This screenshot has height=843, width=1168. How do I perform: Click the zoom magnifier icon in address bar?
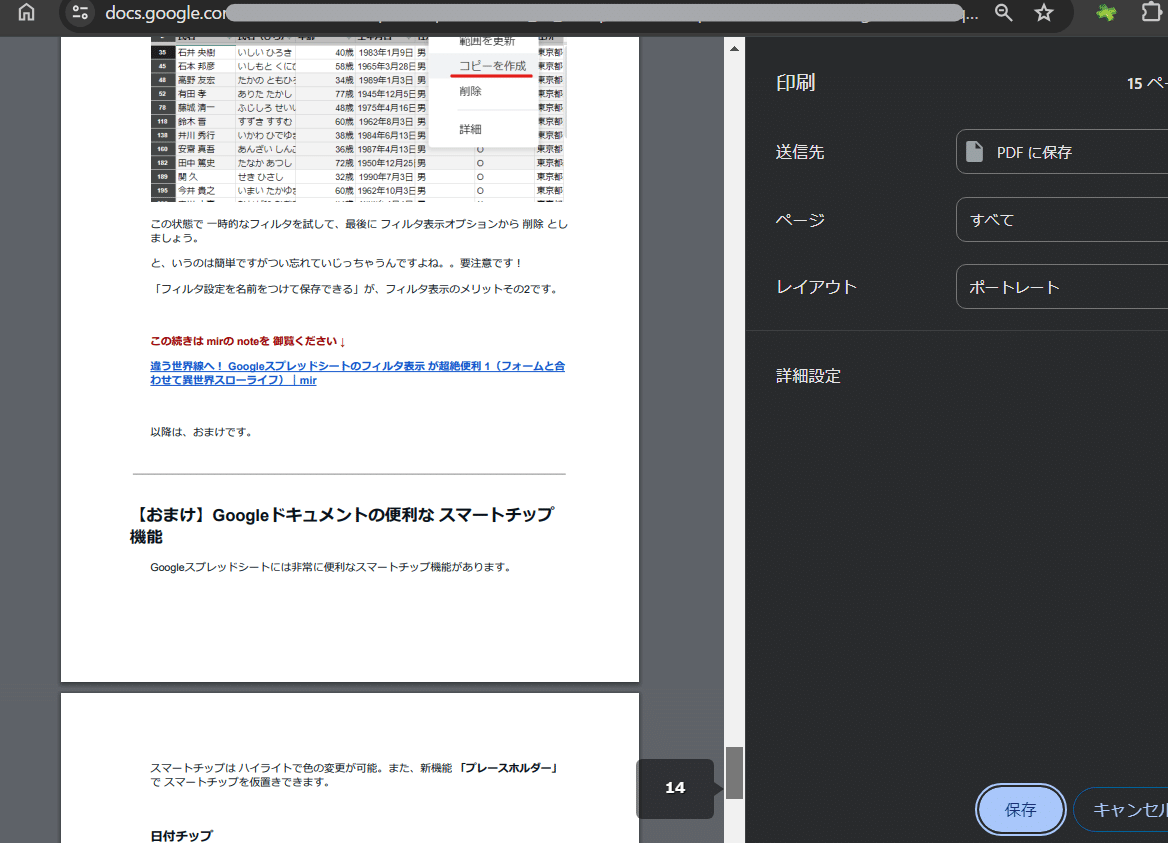[1003, 13]
